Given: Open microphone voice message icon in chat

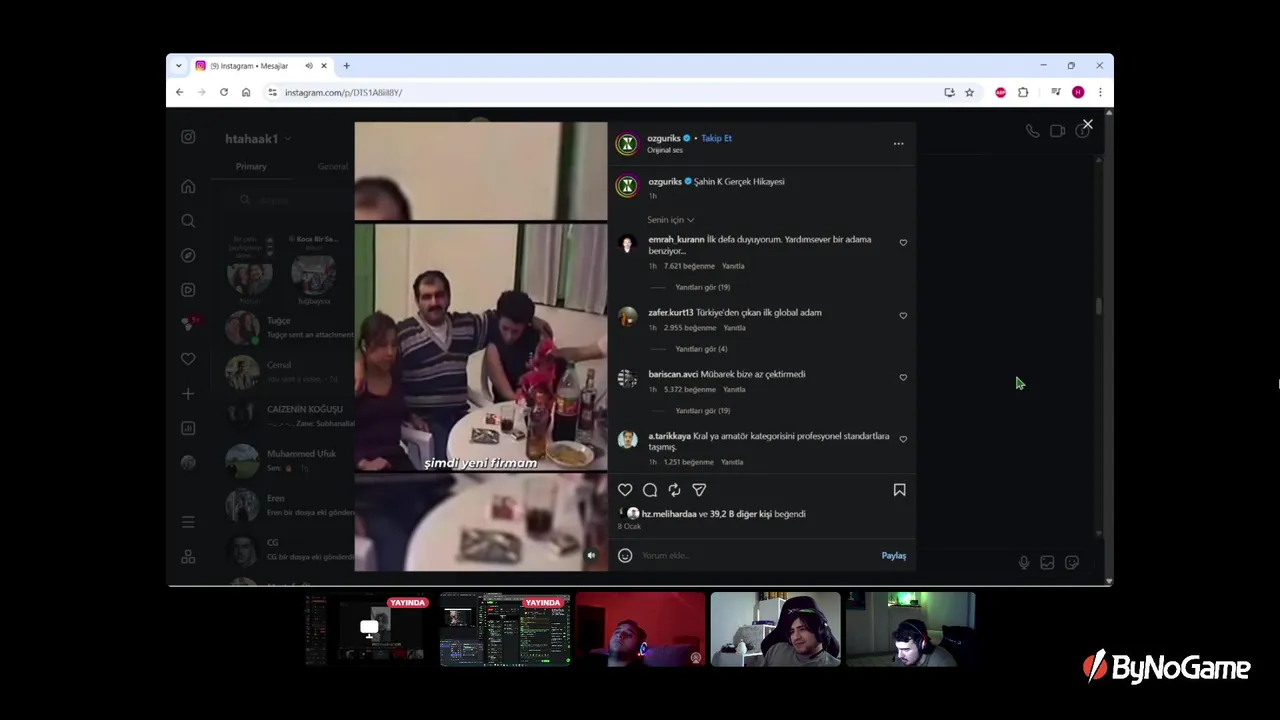Looking at the screenshot, I should [x=1024, y=563].
